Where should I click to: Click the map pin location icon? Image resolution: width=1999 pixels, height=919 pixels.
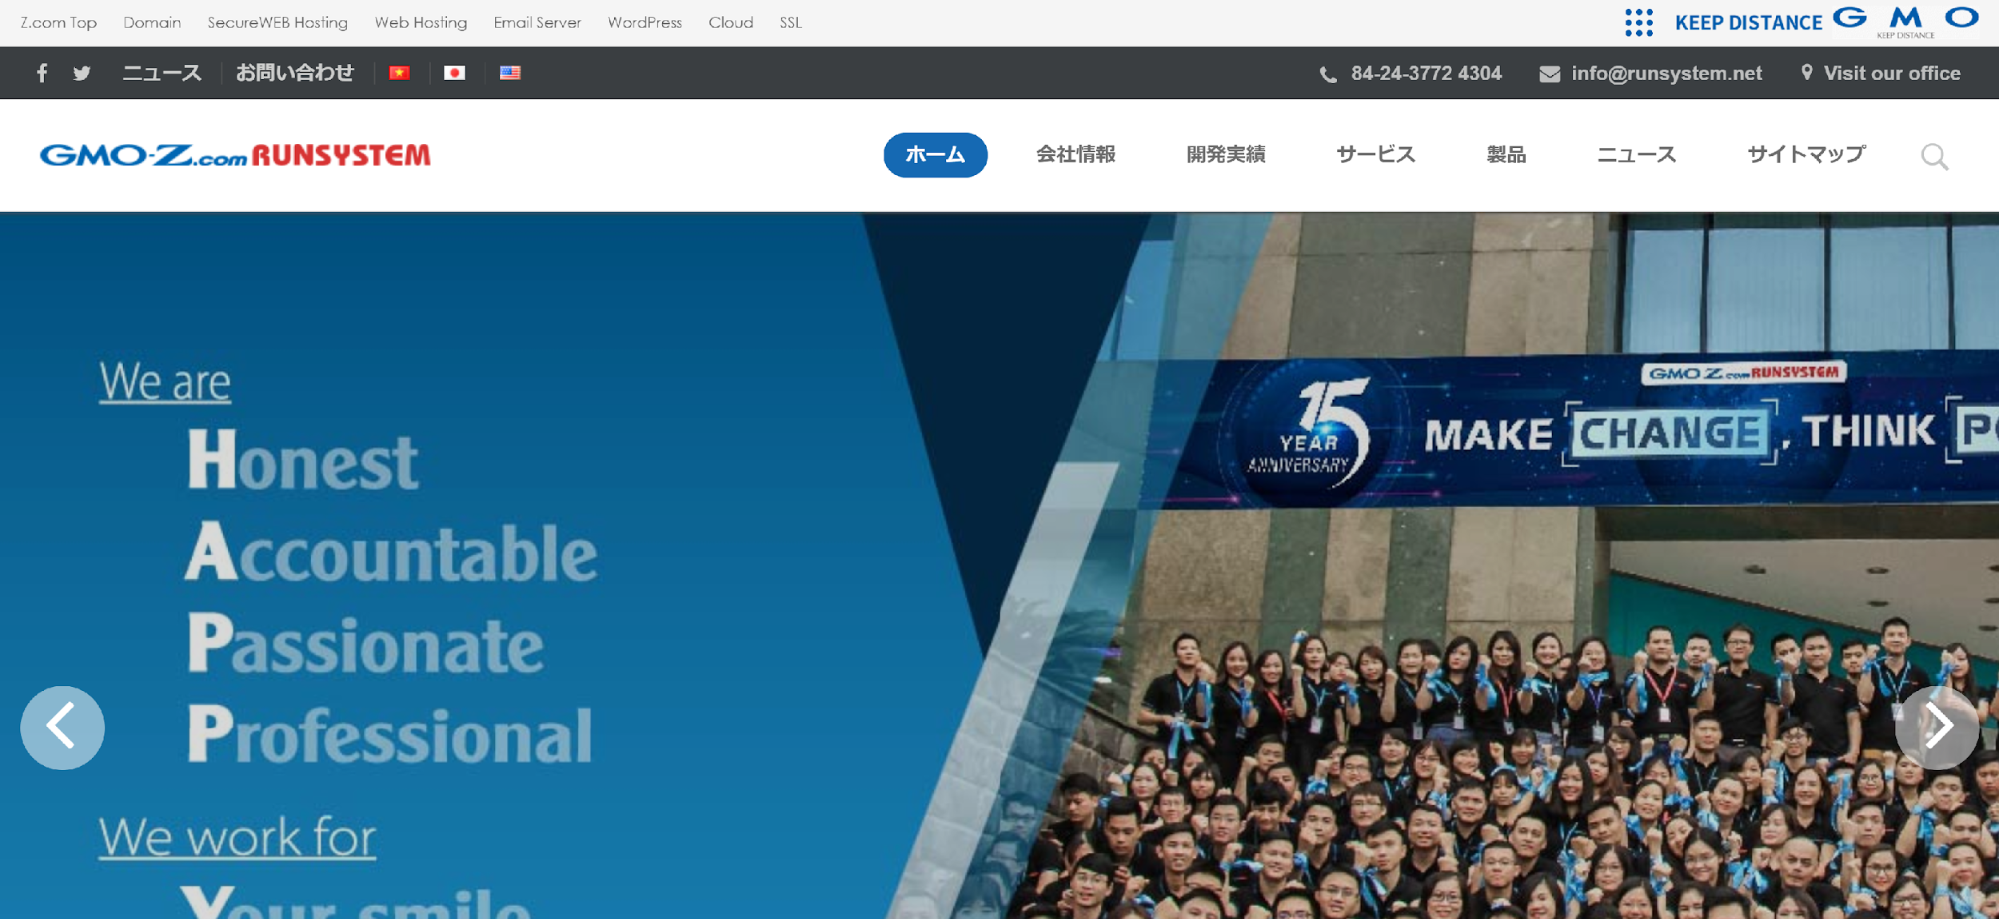(1807, 73)
